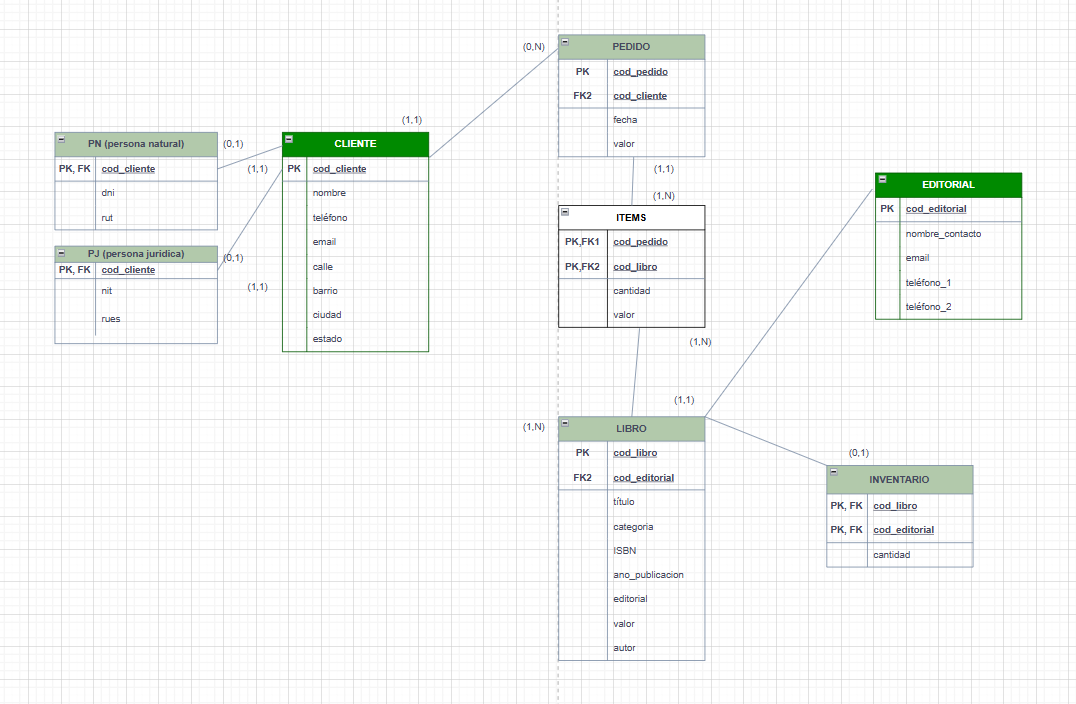Viewport: 1076px width, 704px height.
Task: Click the valor field in ITEMS
Action: coord(624,315)
